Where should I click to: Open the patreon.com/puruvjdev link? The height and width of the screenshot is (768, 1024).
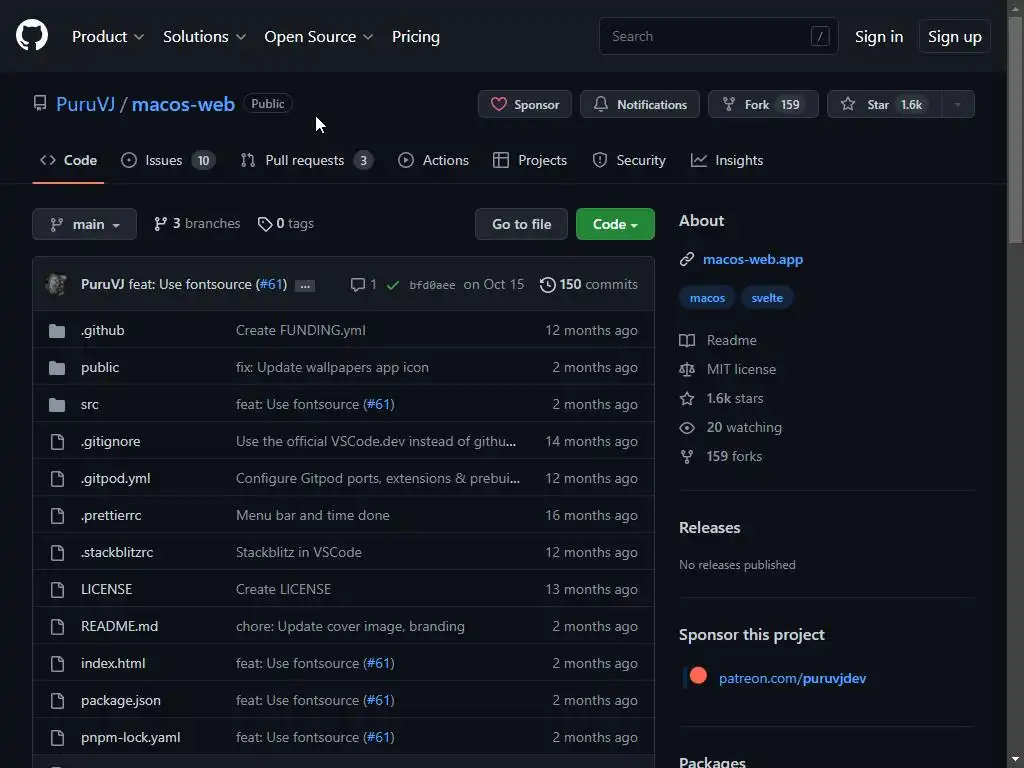792,679
